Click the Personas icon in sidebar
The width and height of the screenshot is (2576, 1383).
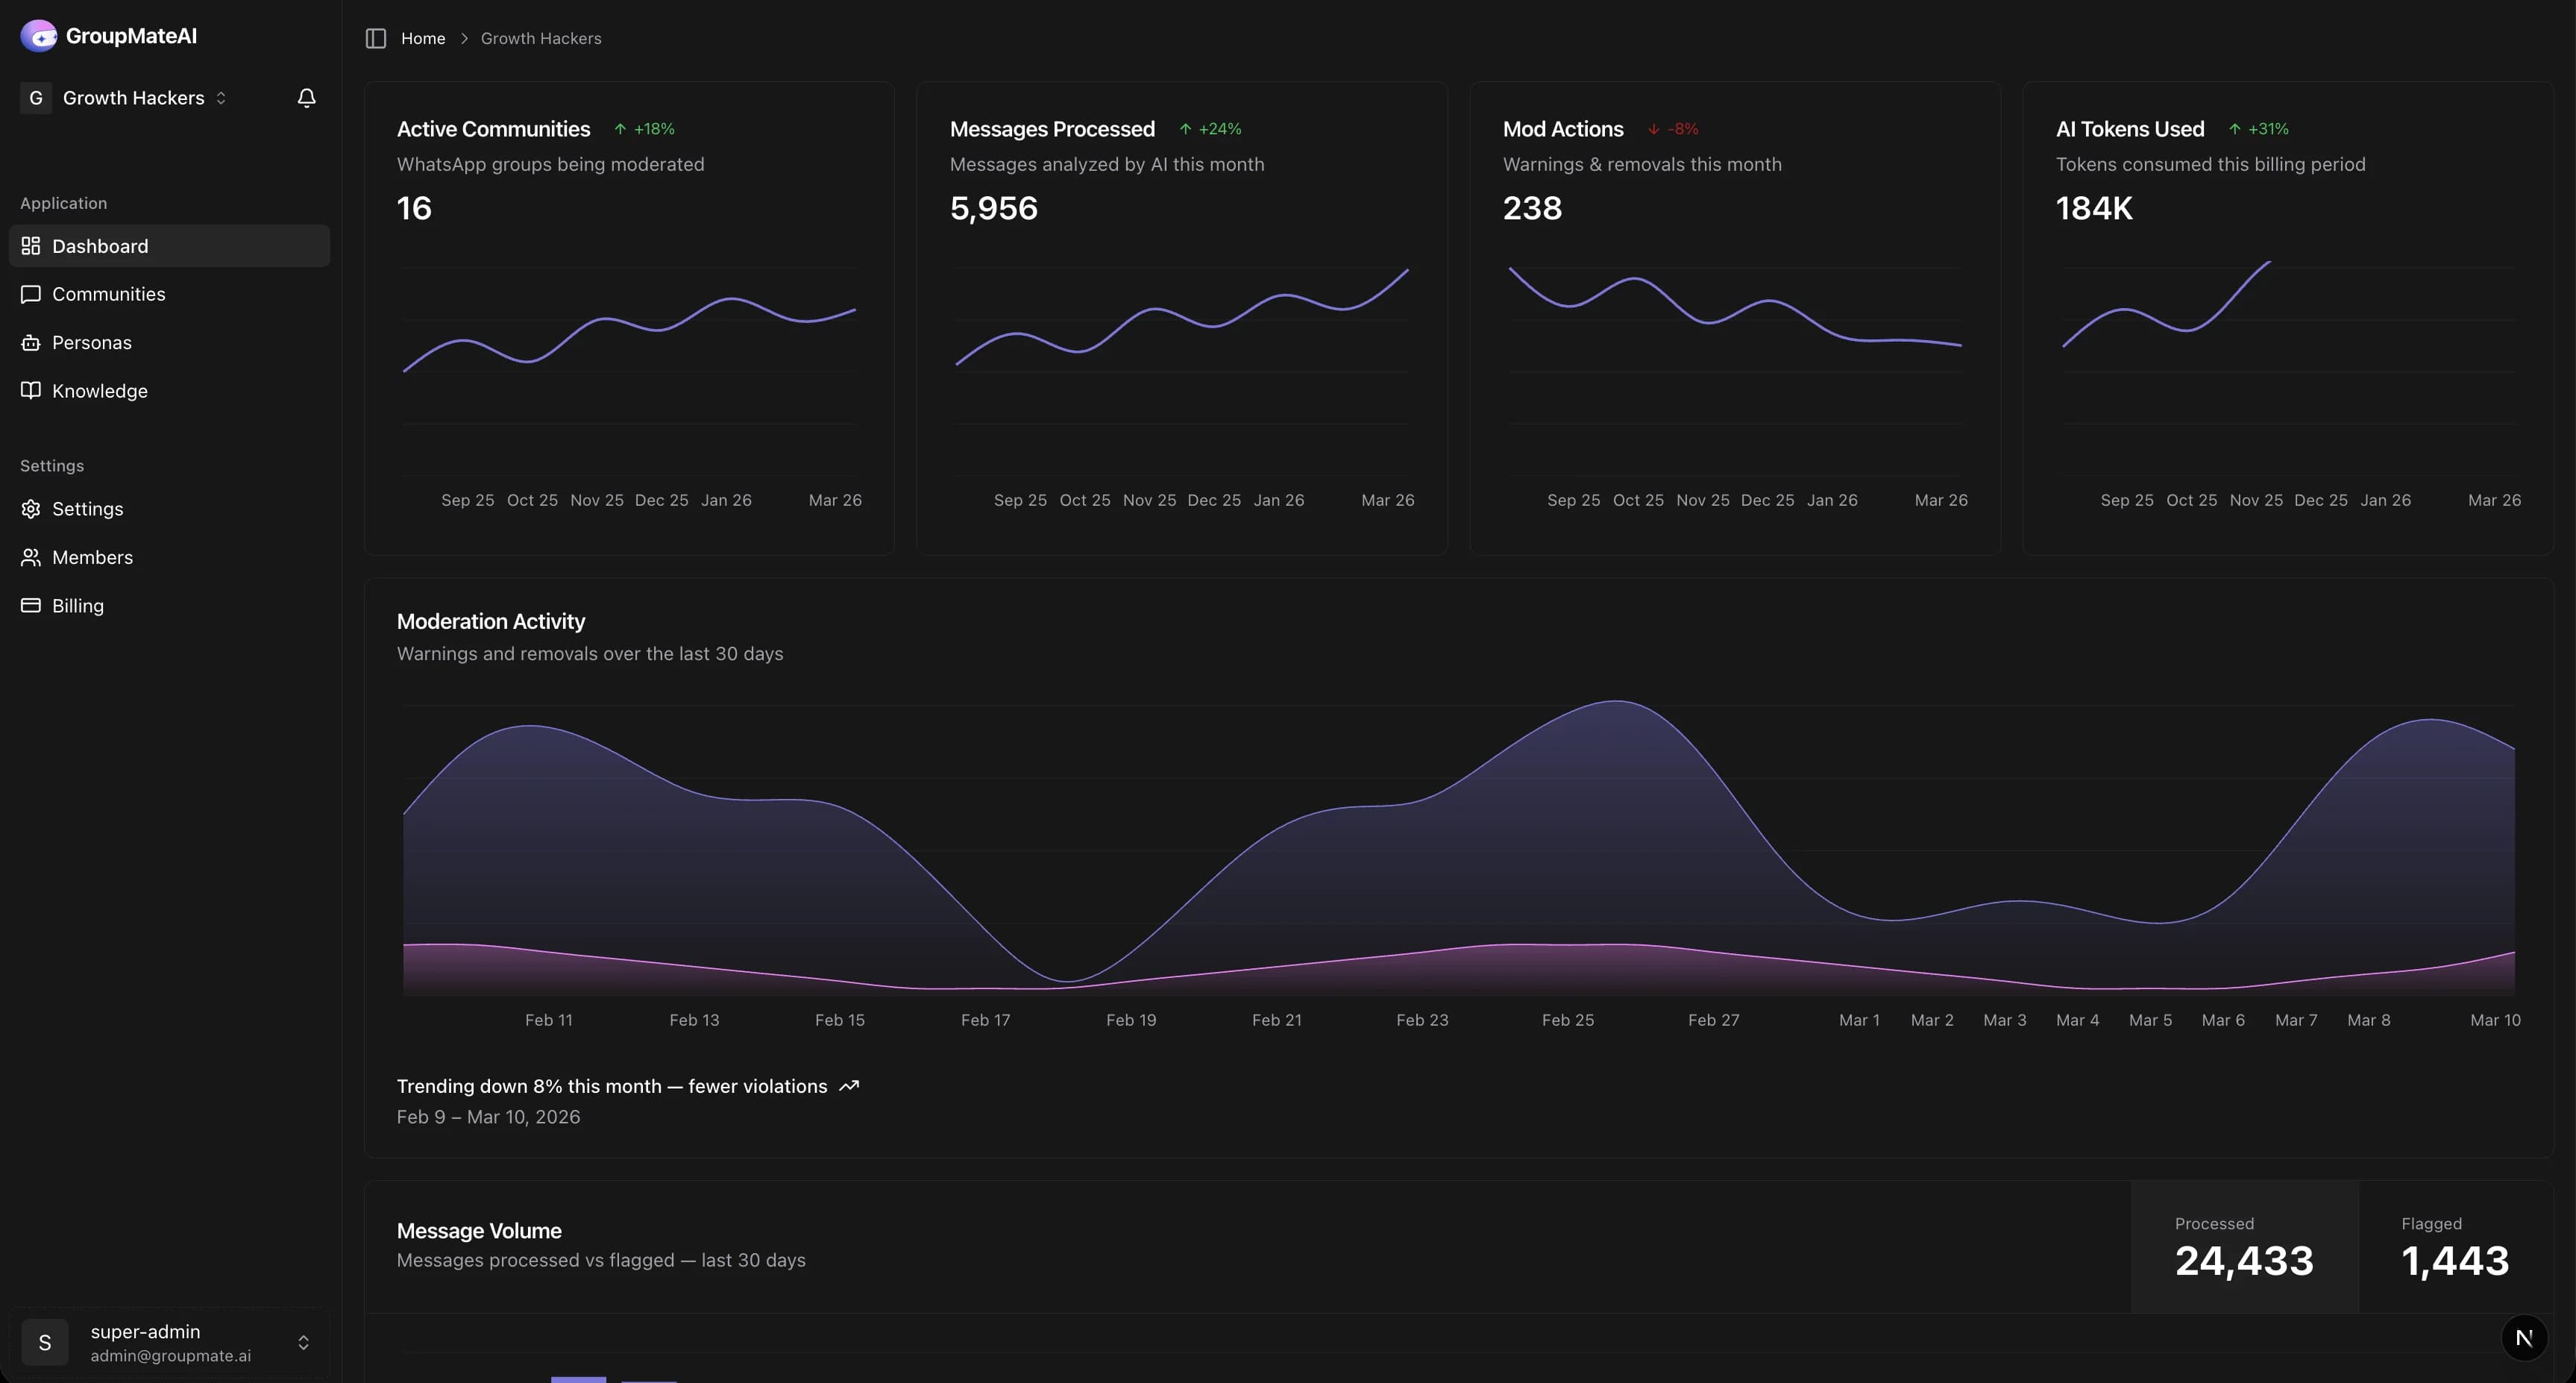point(30,342)
